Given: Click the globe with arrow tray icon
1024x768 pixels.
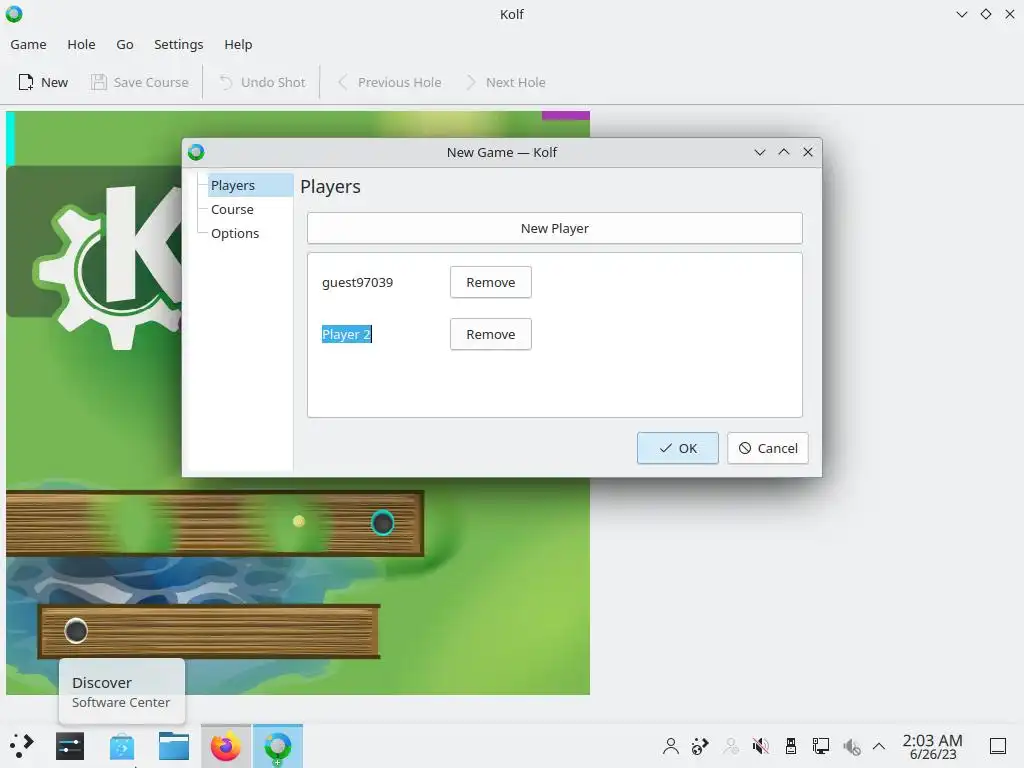Looking at the screenshot, I should 700,746.
